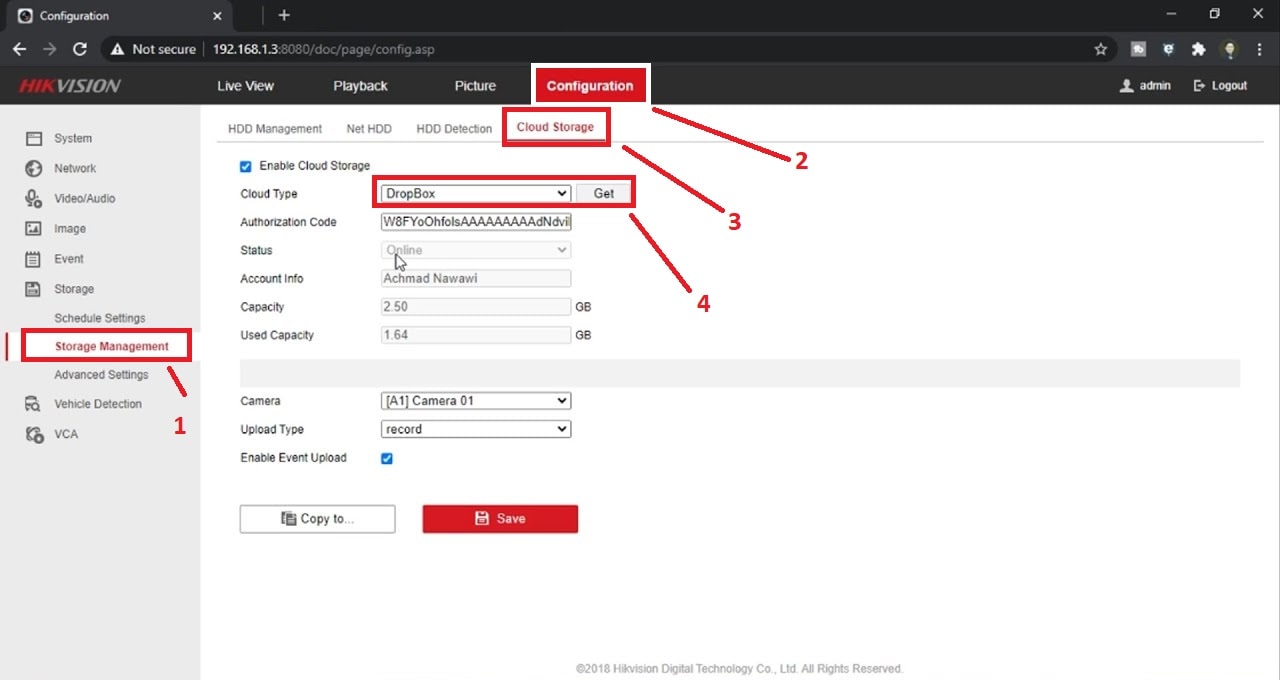Click the Authorization Code input field
Screen dimensions: 1280x680
click(x=475, y=221)
